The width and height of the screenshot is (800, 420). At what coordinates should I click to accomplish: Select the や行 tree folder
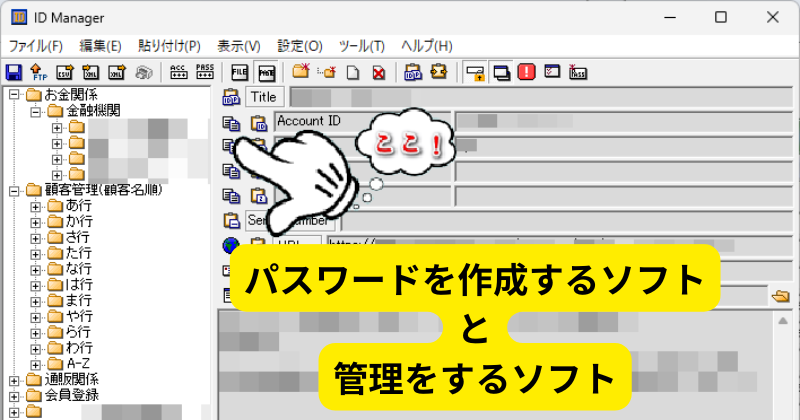click(79, 316)
